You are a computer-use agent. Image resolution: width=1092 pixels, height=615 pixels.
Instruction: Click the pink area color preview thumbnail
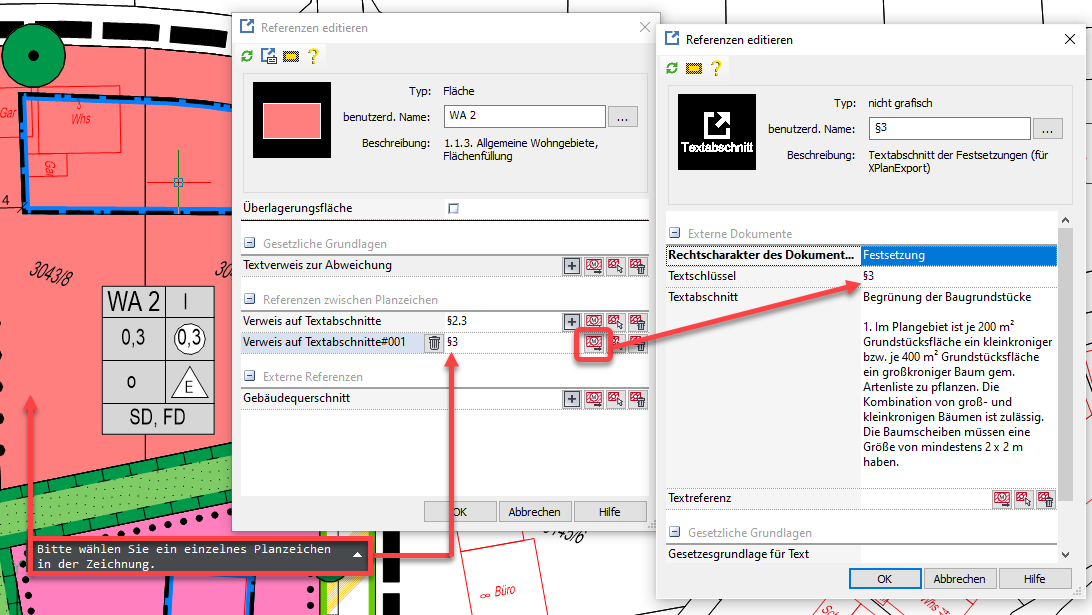click(x=291, y=120)
